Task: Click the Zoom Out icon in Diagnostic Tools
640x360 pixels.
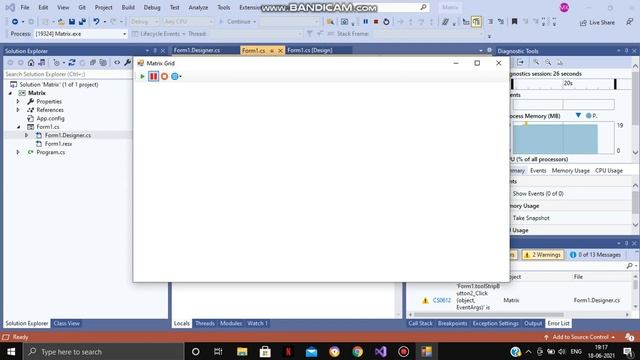Action: pos(548,62)
